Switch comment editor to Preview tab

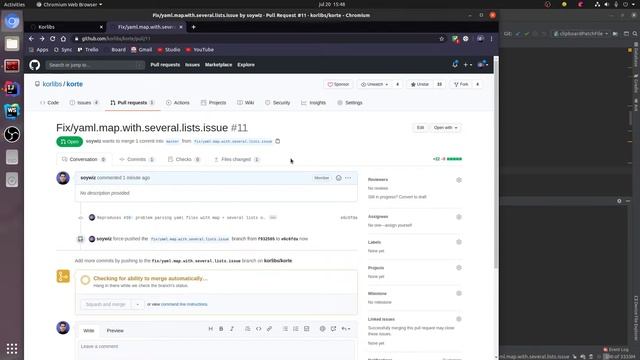click(x=115, y=331)
